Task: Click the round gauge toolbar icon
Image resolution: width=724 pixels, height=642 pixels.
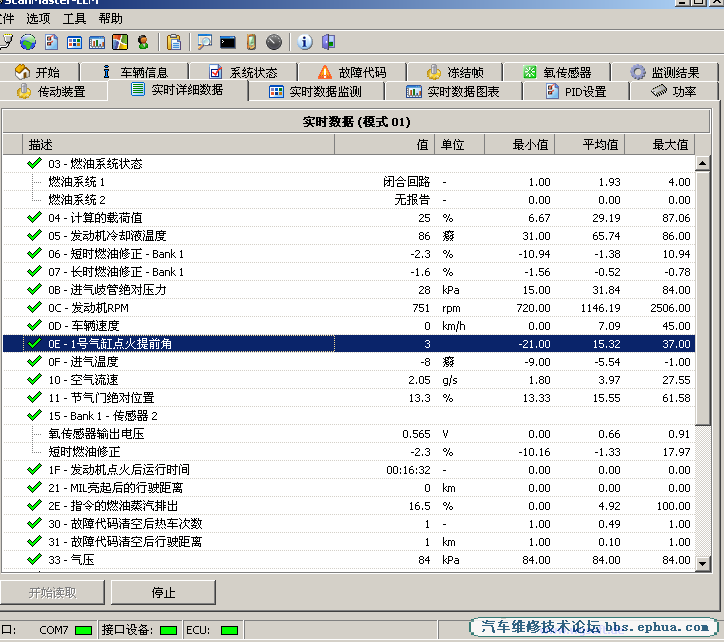Action: (x=274, y=42)
